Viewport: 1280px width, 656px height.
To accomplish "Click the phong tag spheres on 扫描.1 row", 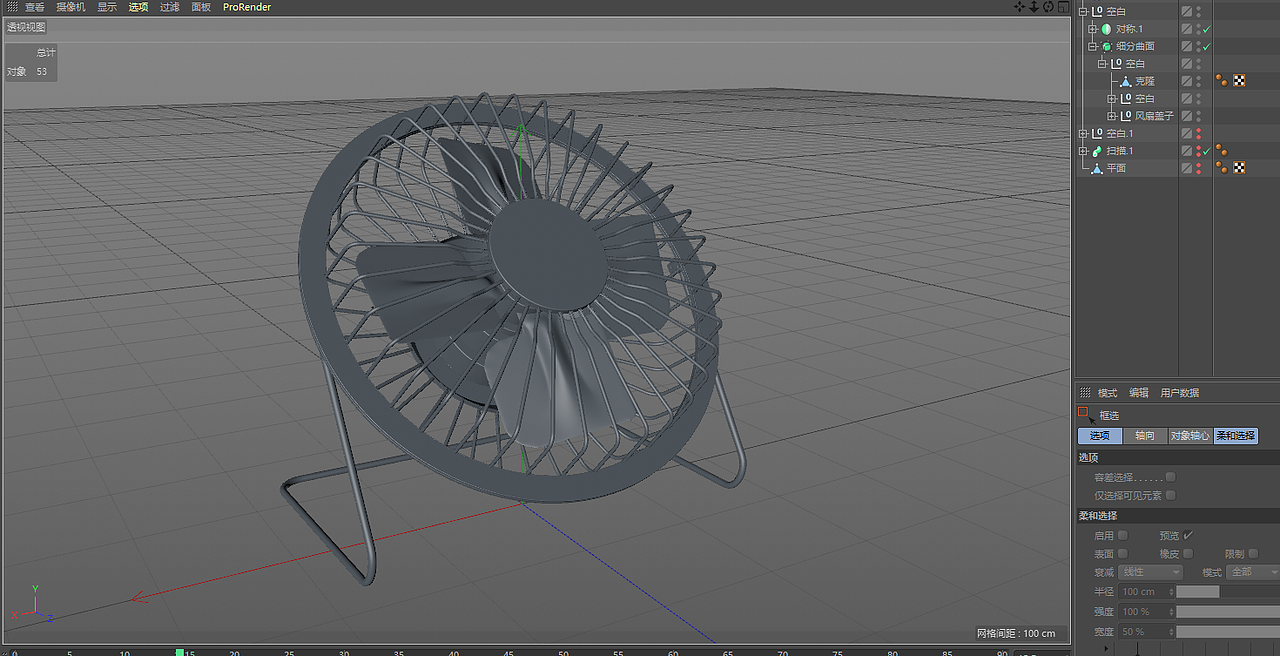I will (x=1222, y=151).
